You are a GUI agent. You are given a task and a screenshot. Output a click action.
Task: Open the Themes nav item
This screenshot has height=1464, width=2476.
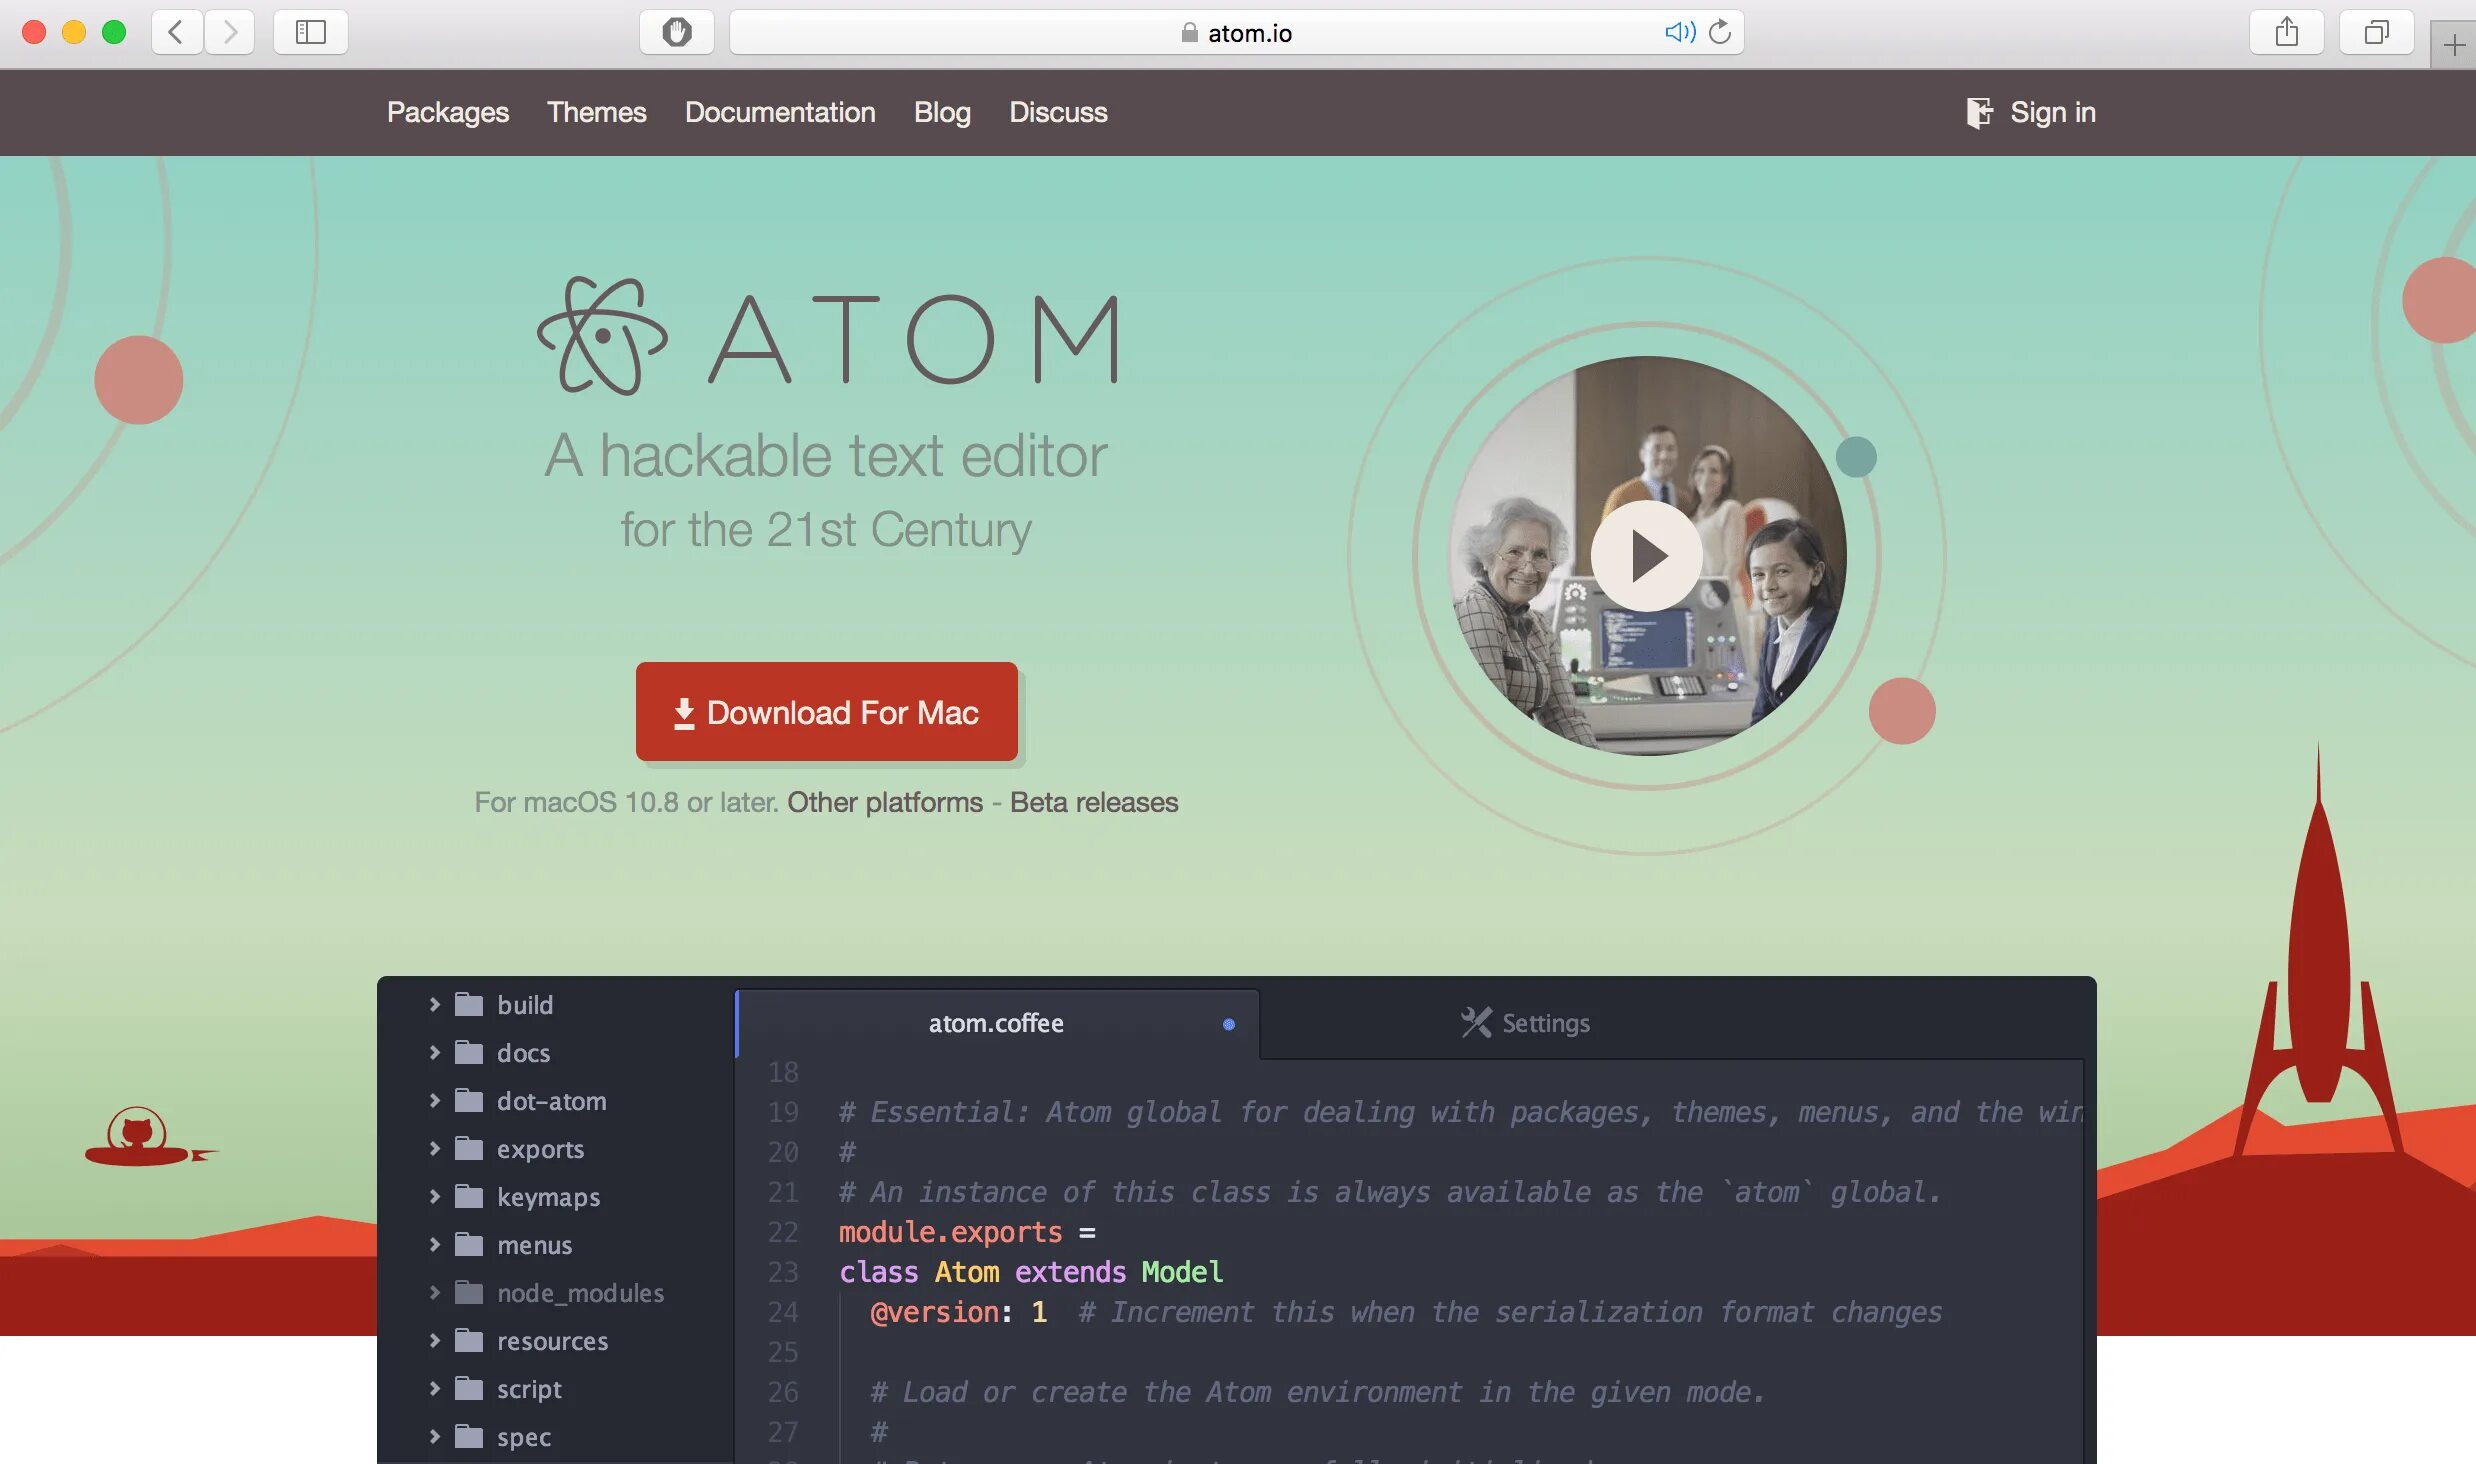(596, 112)
